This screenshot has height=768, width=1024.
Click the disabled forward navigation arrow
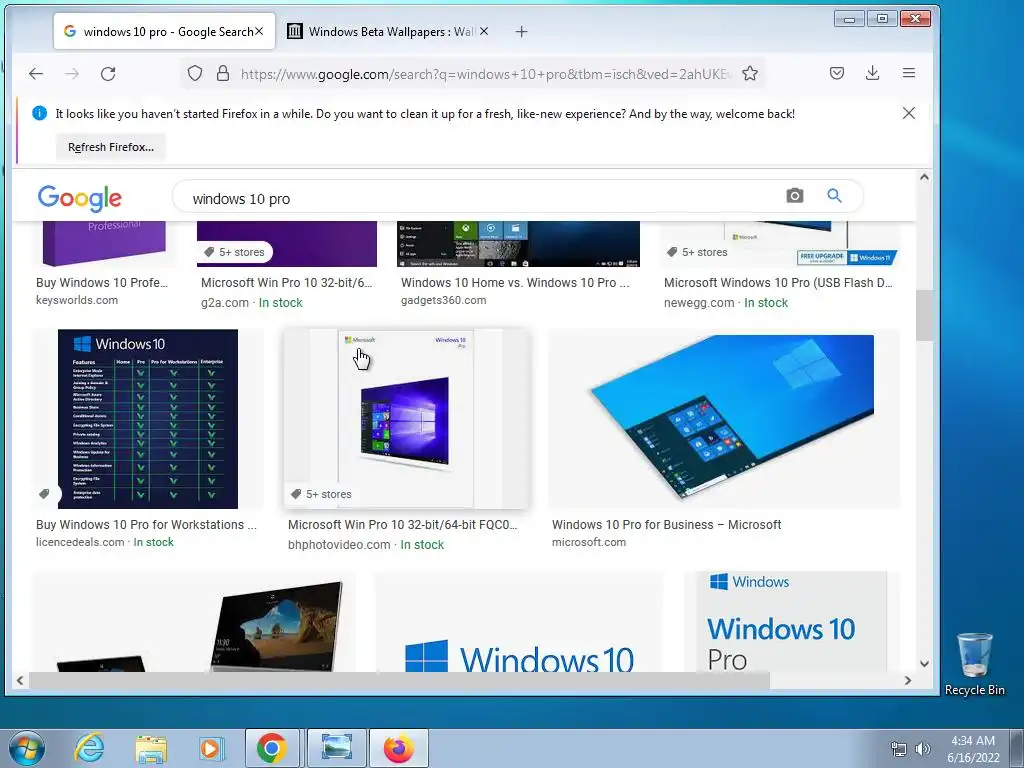(72, 74)
